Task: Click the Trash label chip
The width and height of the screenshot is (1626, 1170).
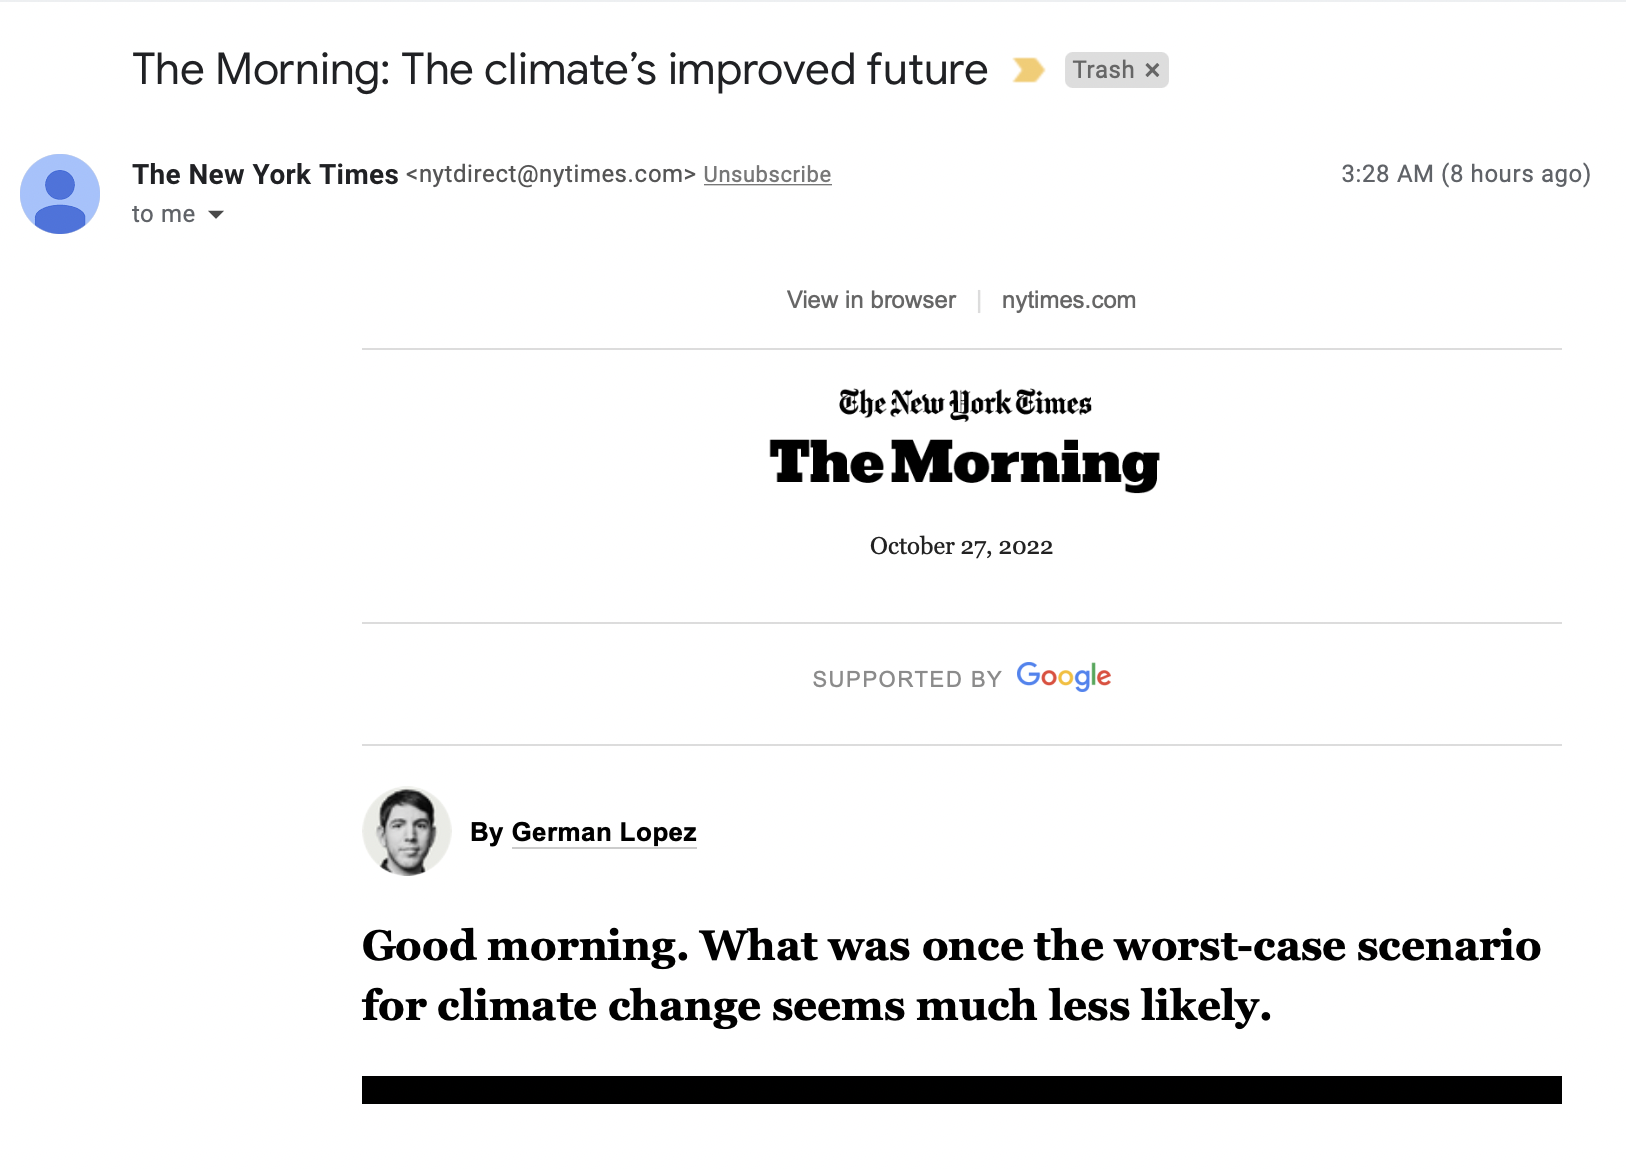Action: [x=1103, y=70]
